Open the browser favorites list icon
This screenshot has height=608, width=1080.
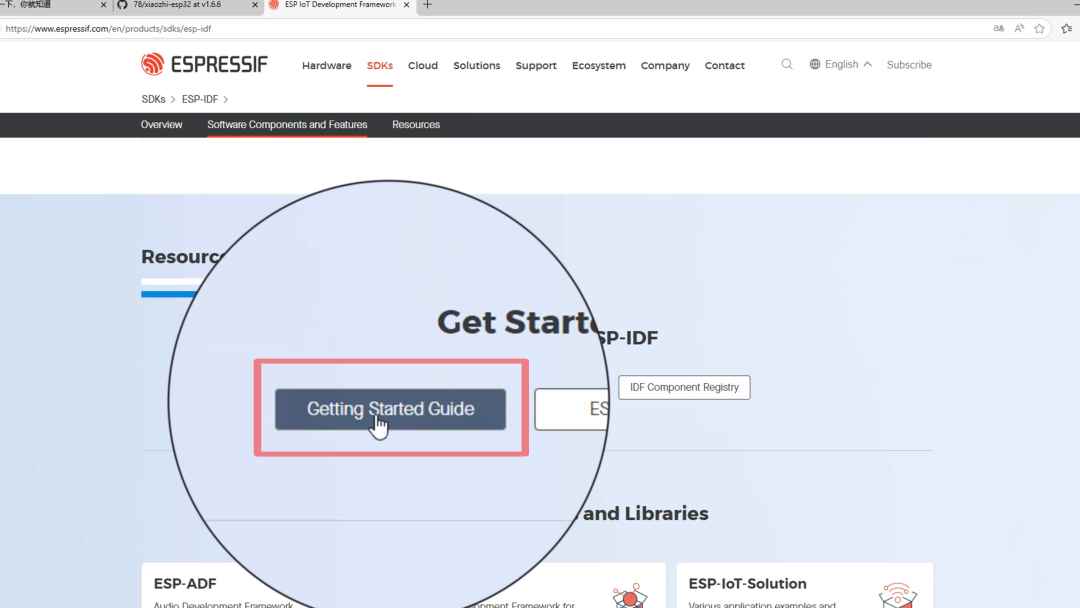[x=1067, y=29]
